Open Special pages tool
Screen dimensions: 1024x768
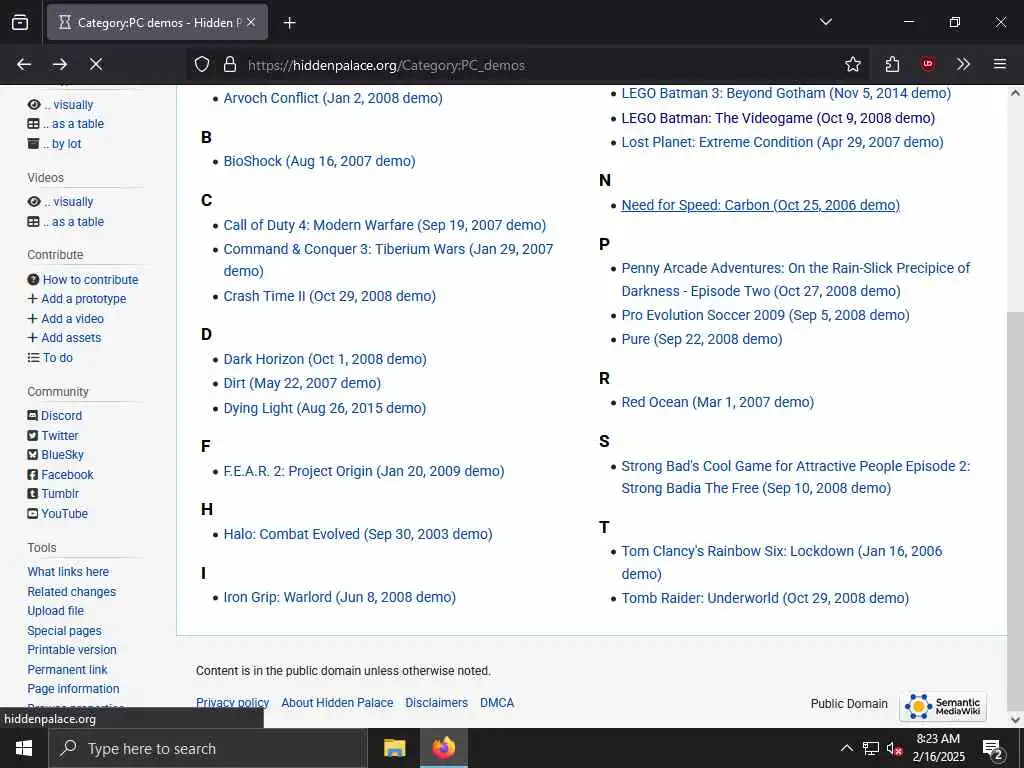pyautogui.click(x=64, y=631)
